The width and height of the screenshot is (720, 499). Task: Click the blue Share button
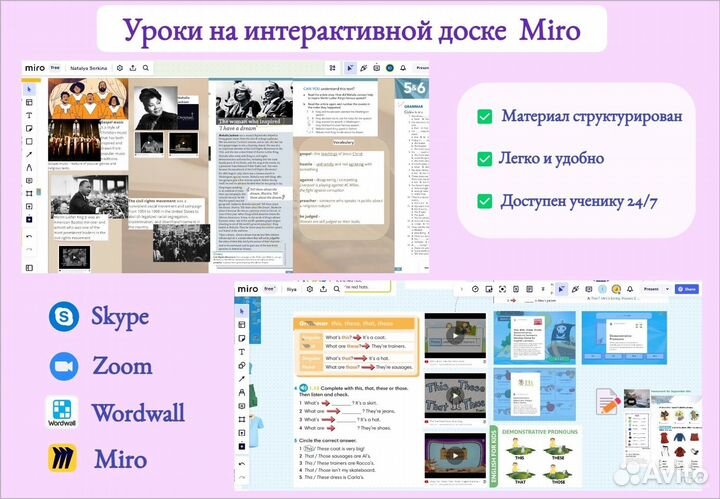click(687, 289)
